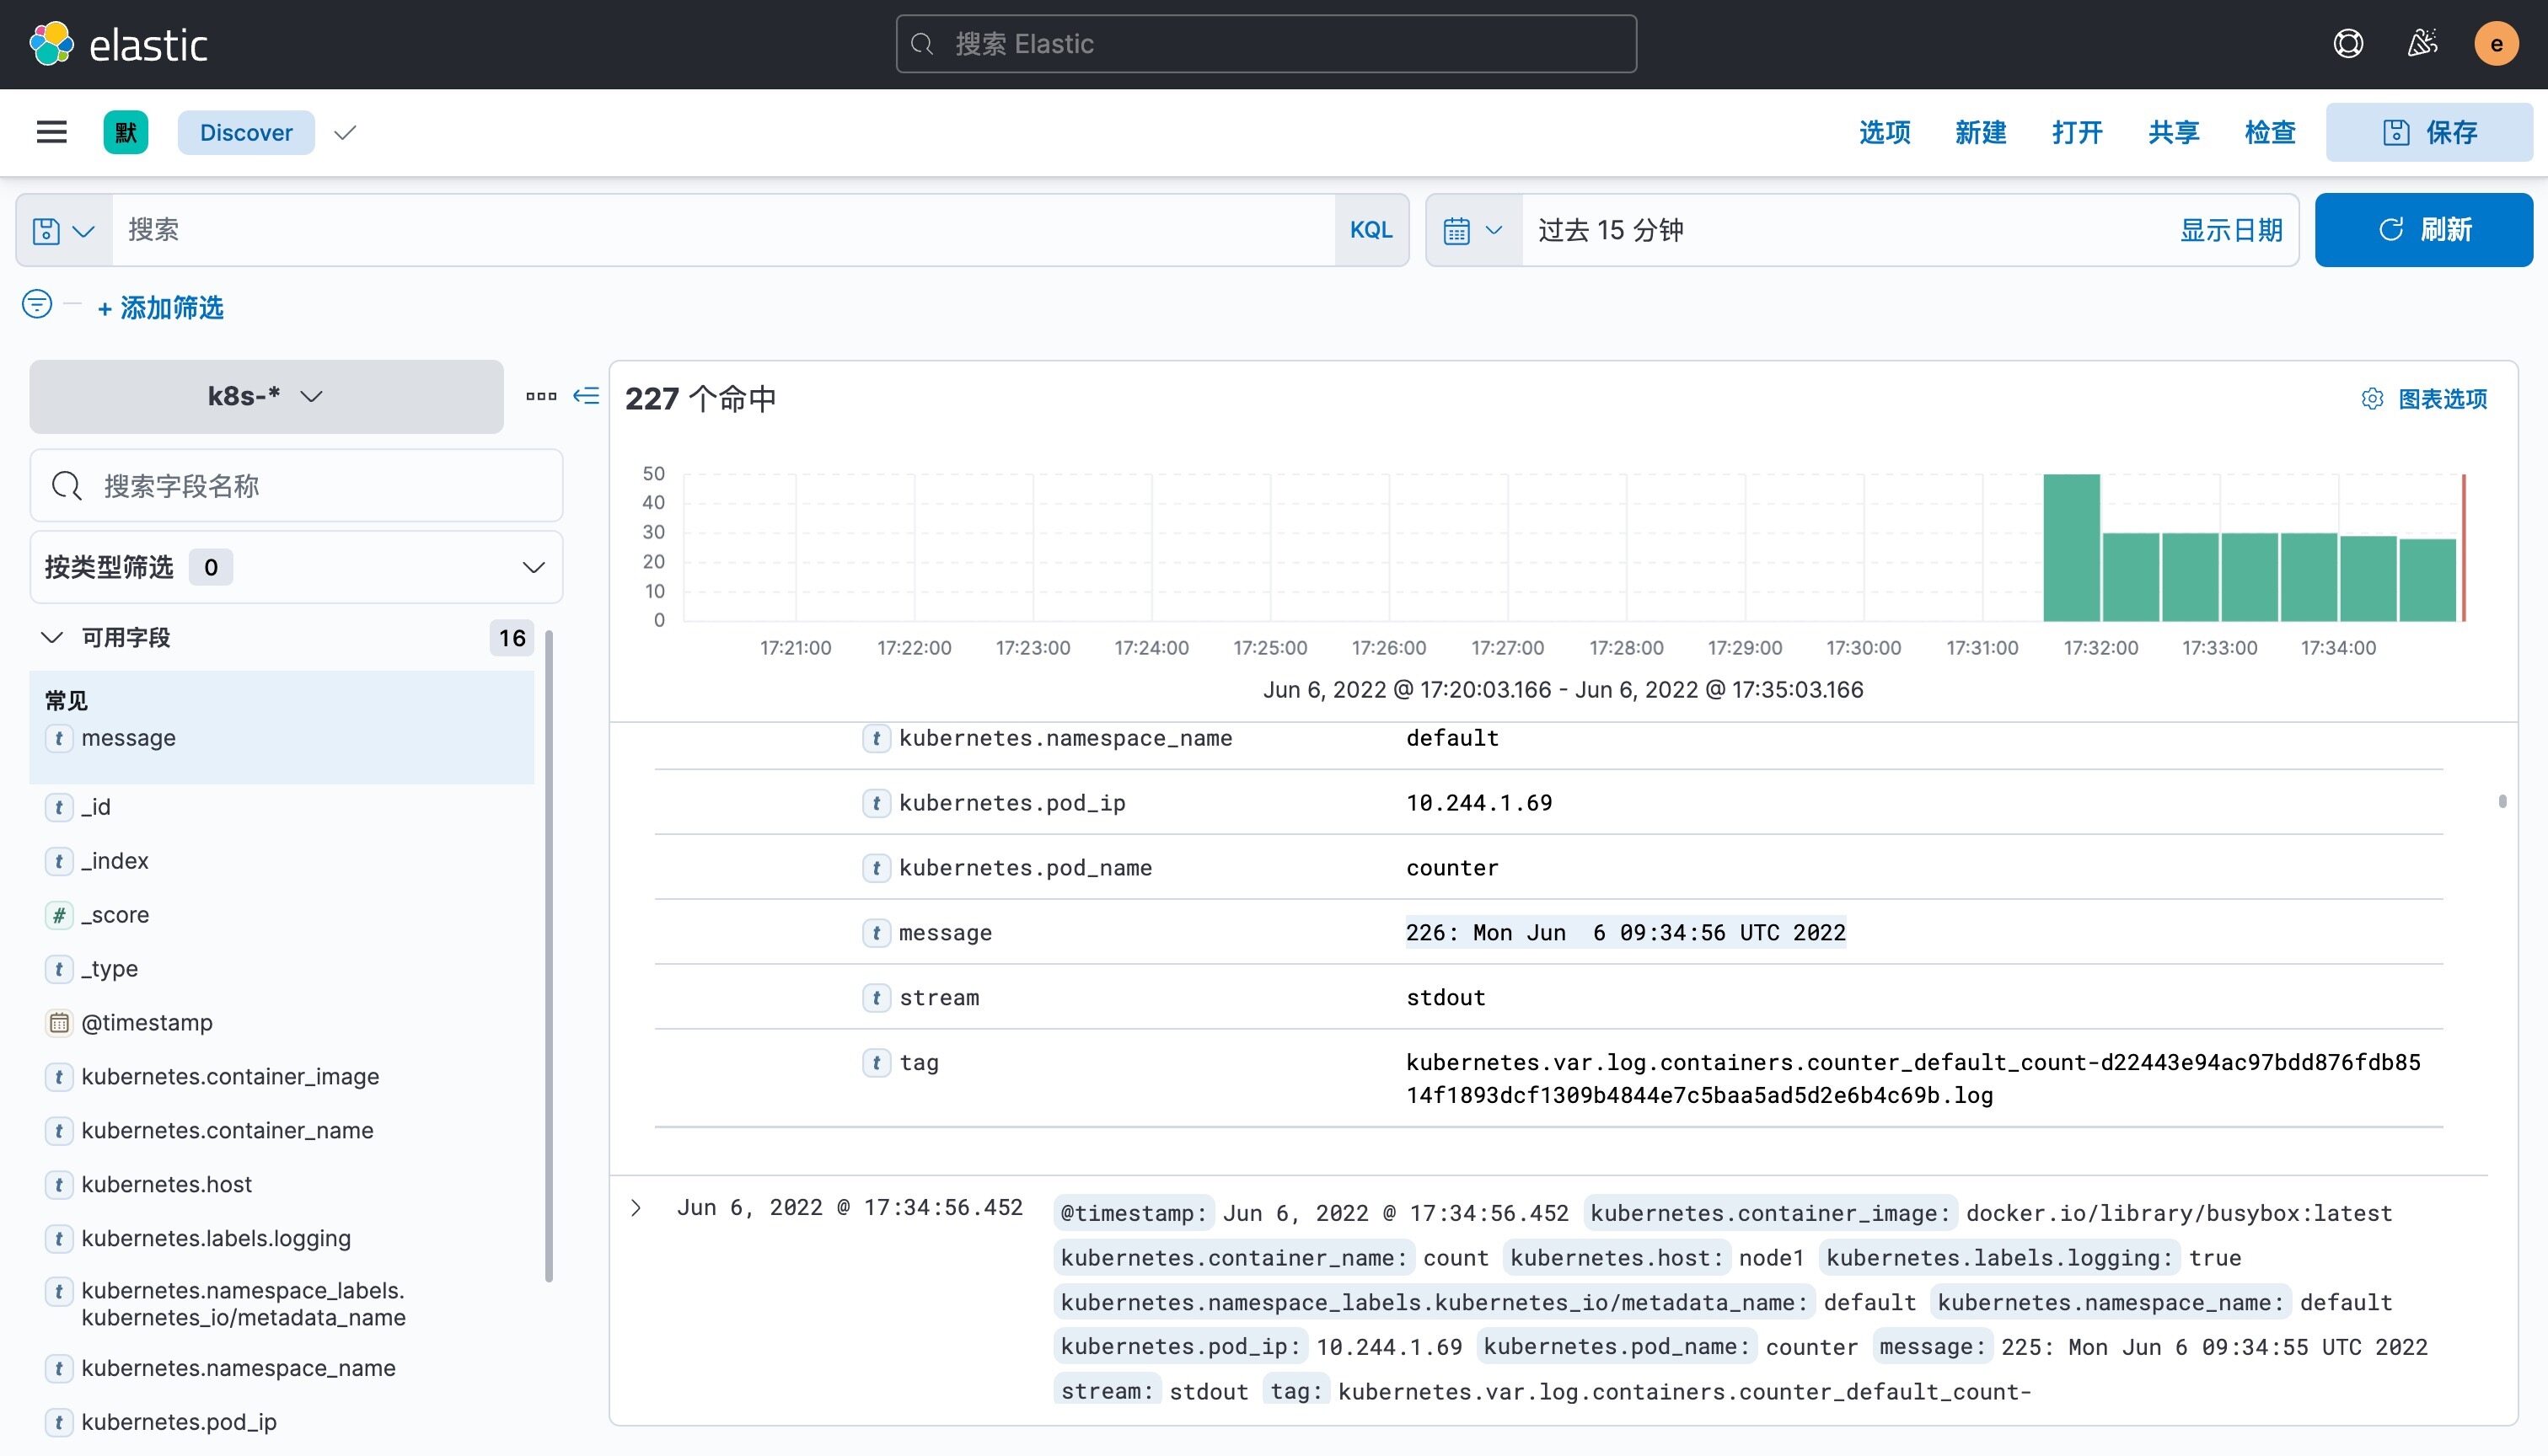Open the hamburger navigation menu
The height and width of the screenshot is (1456, 2548).
coord(51,132)
